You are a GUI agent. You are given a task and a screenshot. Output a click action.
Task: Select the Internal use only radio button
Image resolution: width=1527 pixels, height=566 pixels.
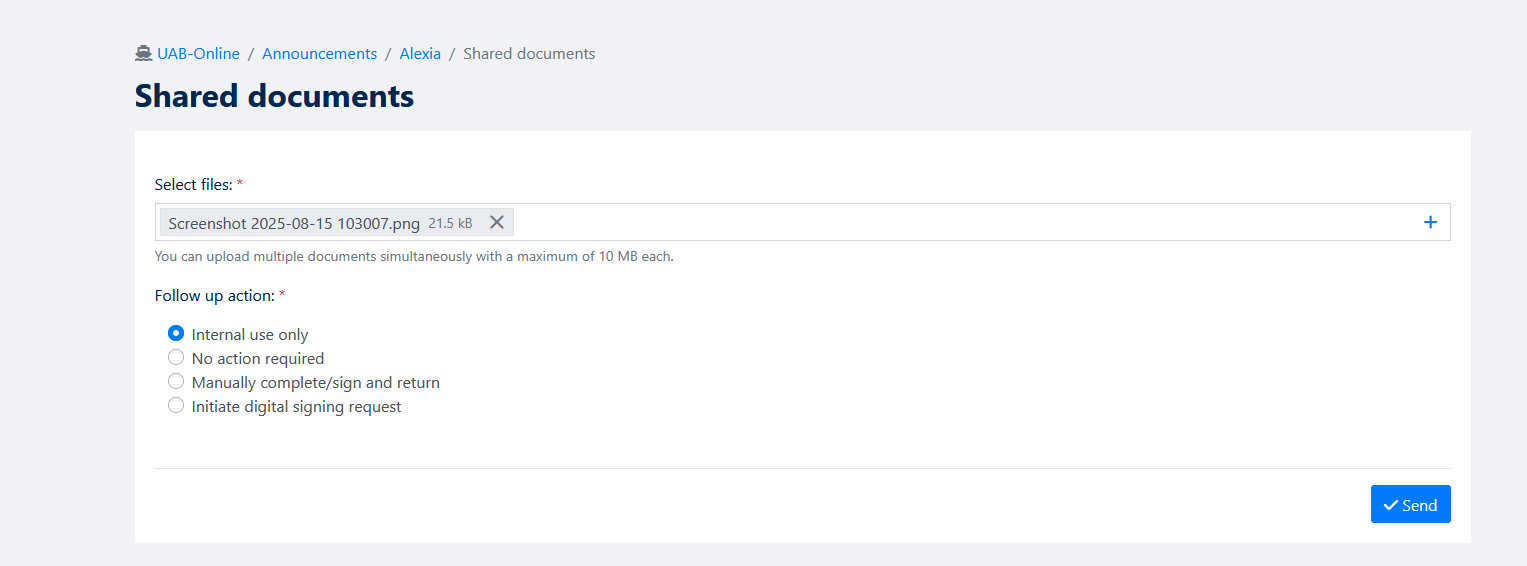176,334
